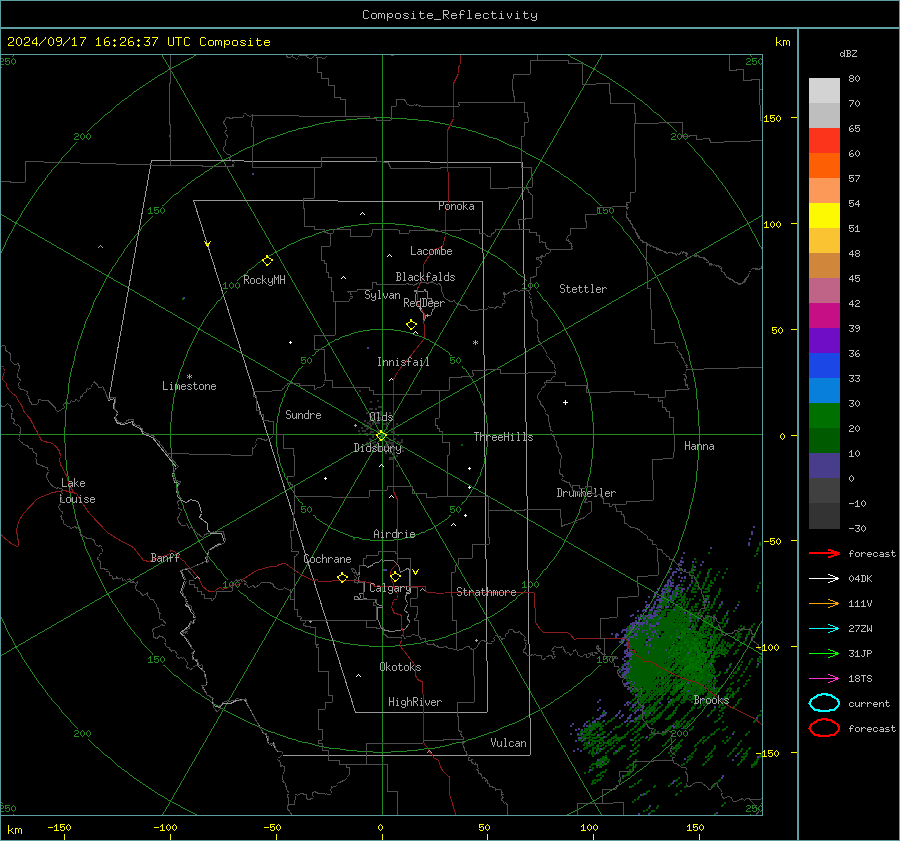This screenshot has height=841, width=900.
Task: Select the Banff label
Action: (x=165, y=557)
